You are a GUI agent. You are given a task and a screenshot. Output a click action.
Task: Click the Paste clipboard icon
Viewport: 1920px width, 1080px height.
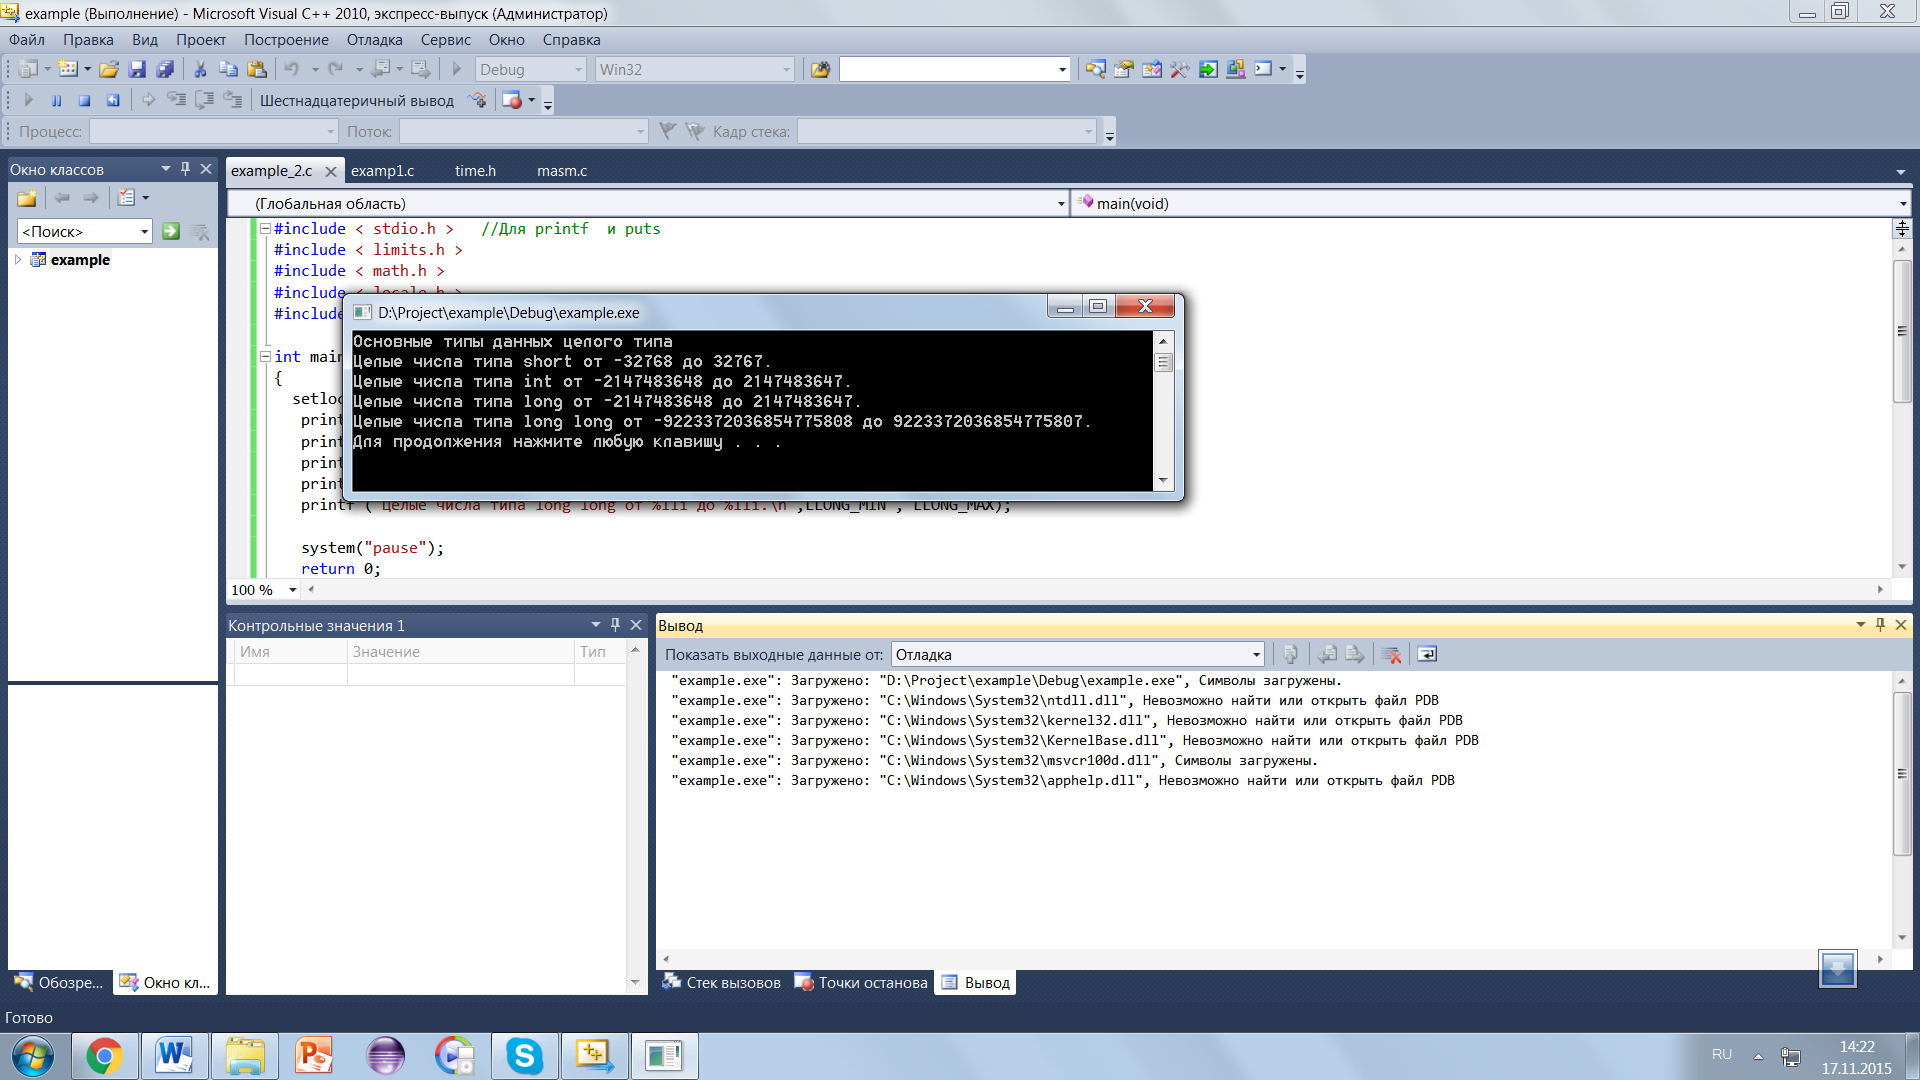pos(257,69)
